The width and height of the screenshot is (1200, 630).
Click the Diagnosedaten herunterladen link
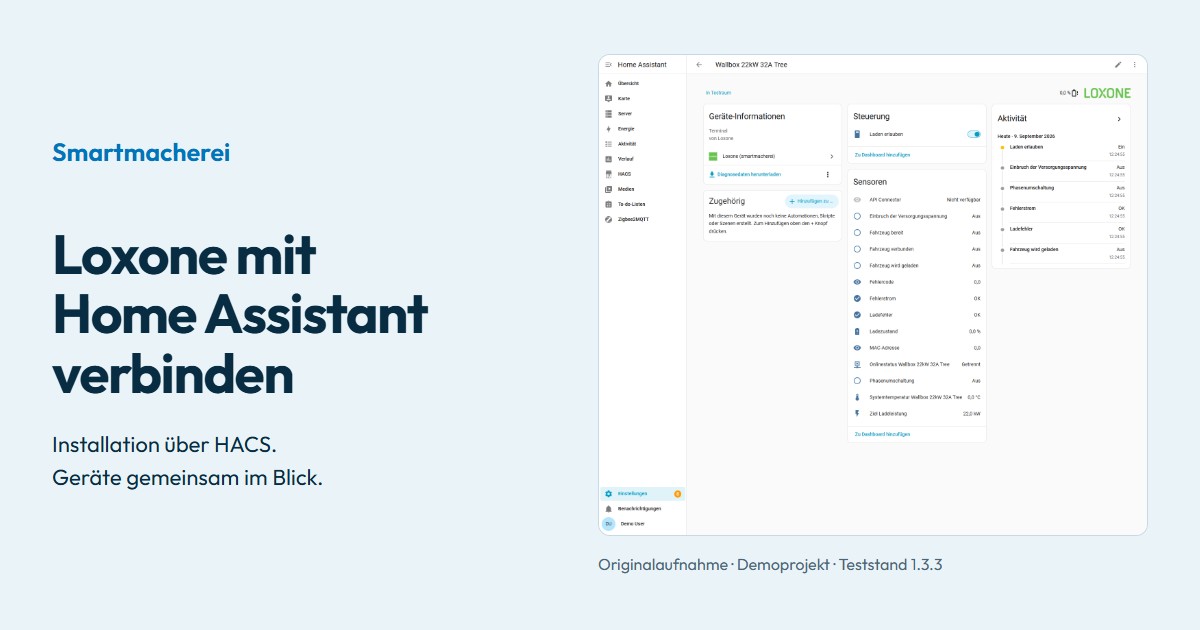(751, 174)
